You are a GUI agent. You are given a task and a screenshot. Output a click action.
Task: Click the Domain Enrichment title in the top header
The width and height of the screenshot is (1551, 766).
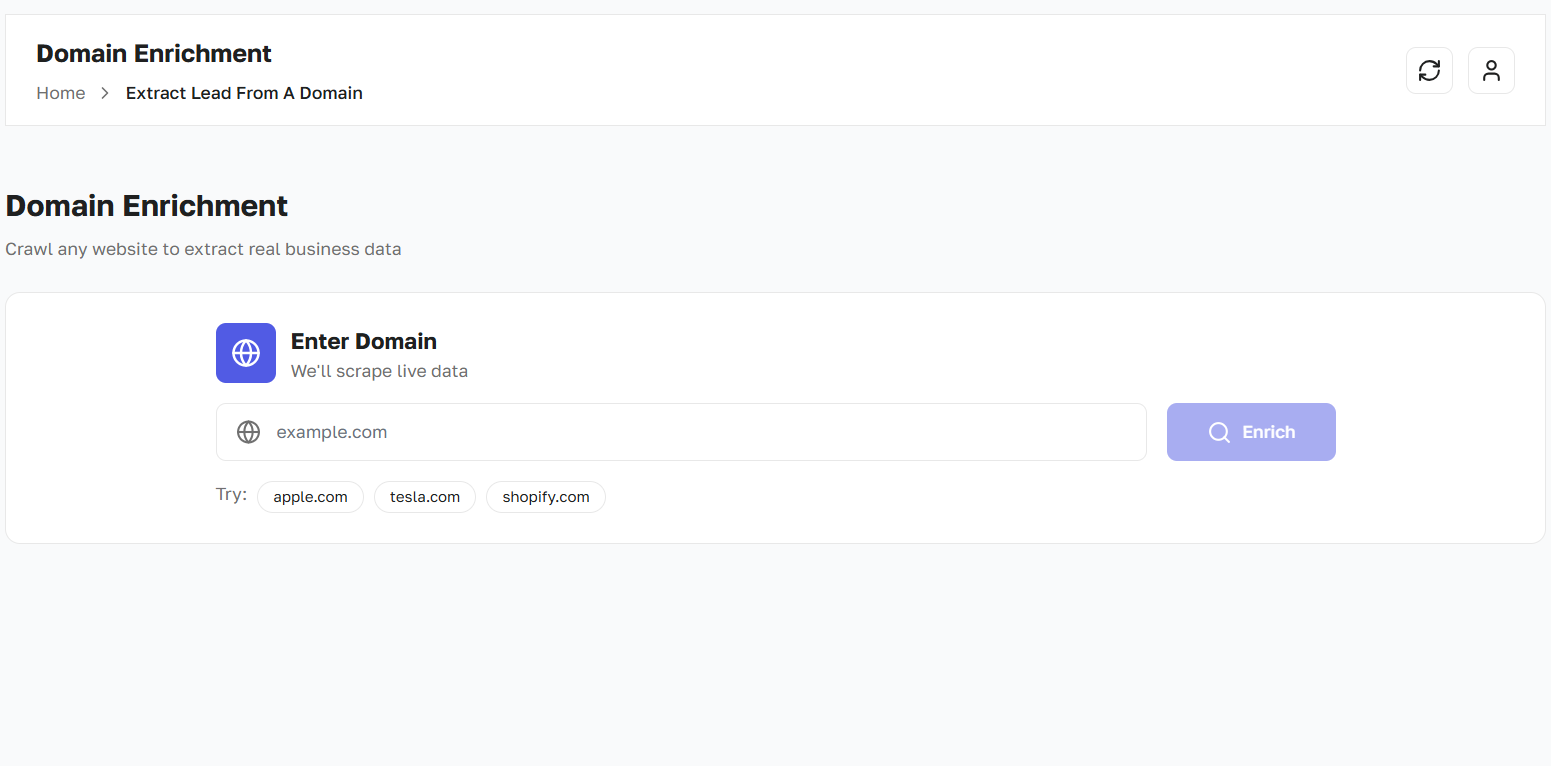[154, 54]
